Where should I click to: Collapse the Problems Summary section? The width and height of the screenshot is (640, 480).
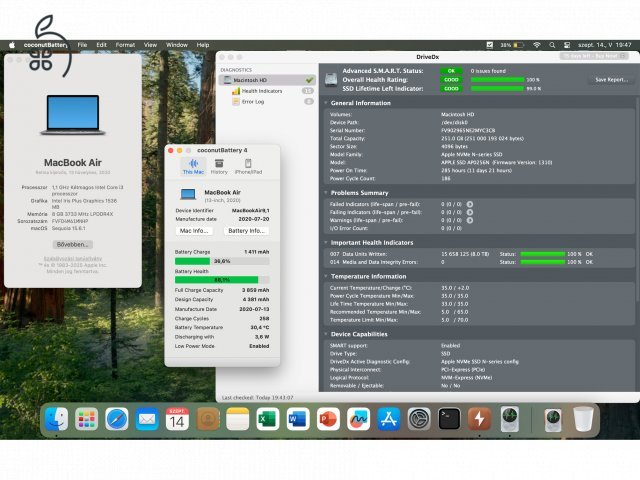326,193
